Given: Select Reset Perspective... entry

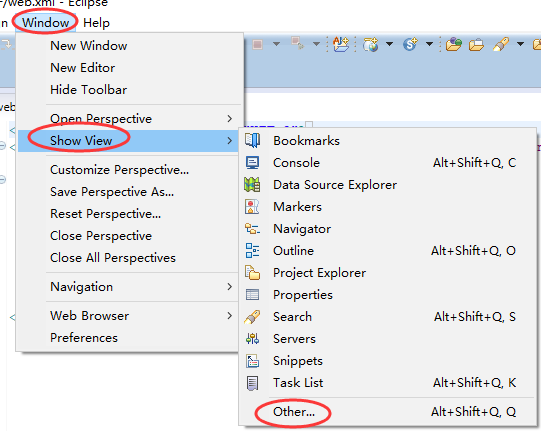Looking at the screenshot, I should pos(105,214).
